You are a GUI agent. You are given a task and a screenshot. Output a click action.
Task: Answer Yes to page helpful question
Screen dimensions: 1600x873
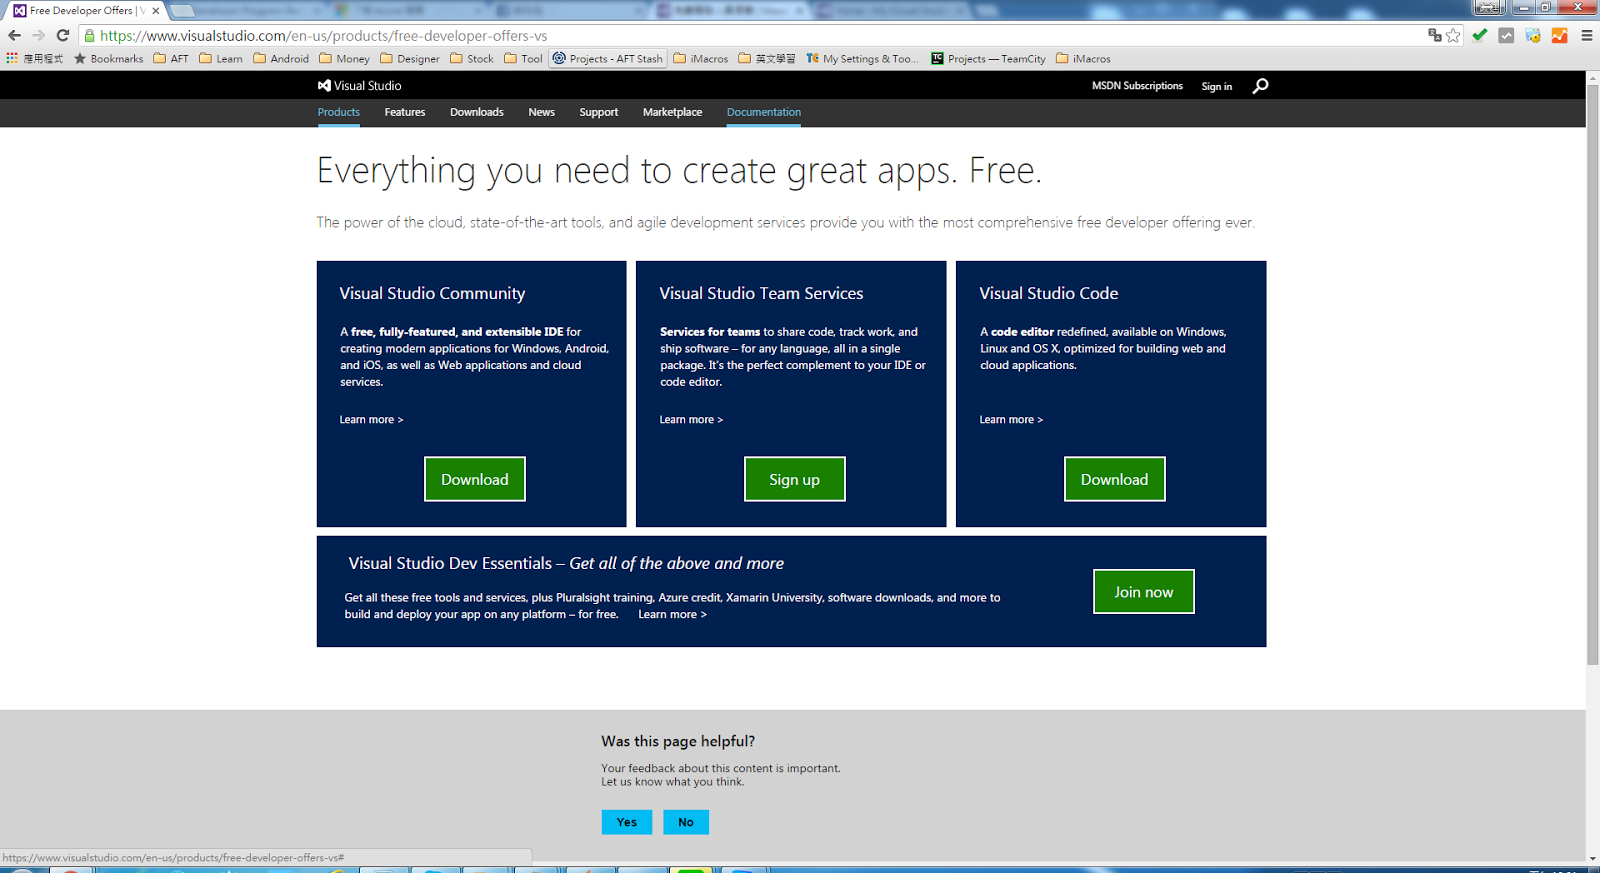coord(627,822)
